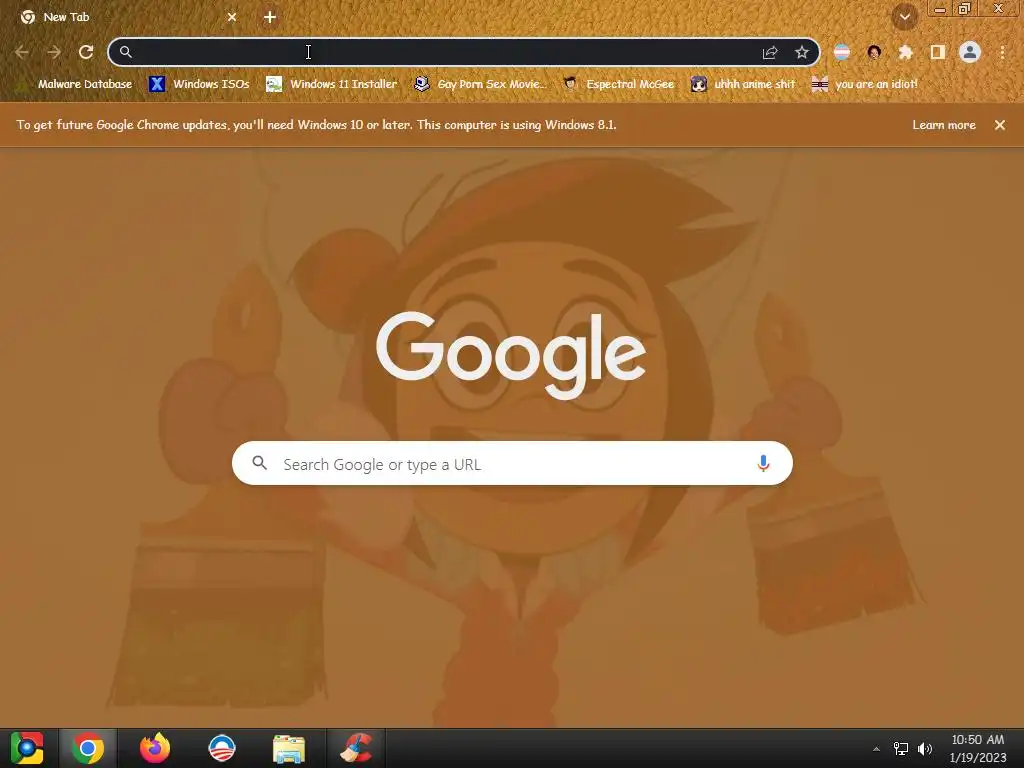Screen dimensions: 1024x768
Task: Go forward using the forward arrow
Action: (54, 52)
